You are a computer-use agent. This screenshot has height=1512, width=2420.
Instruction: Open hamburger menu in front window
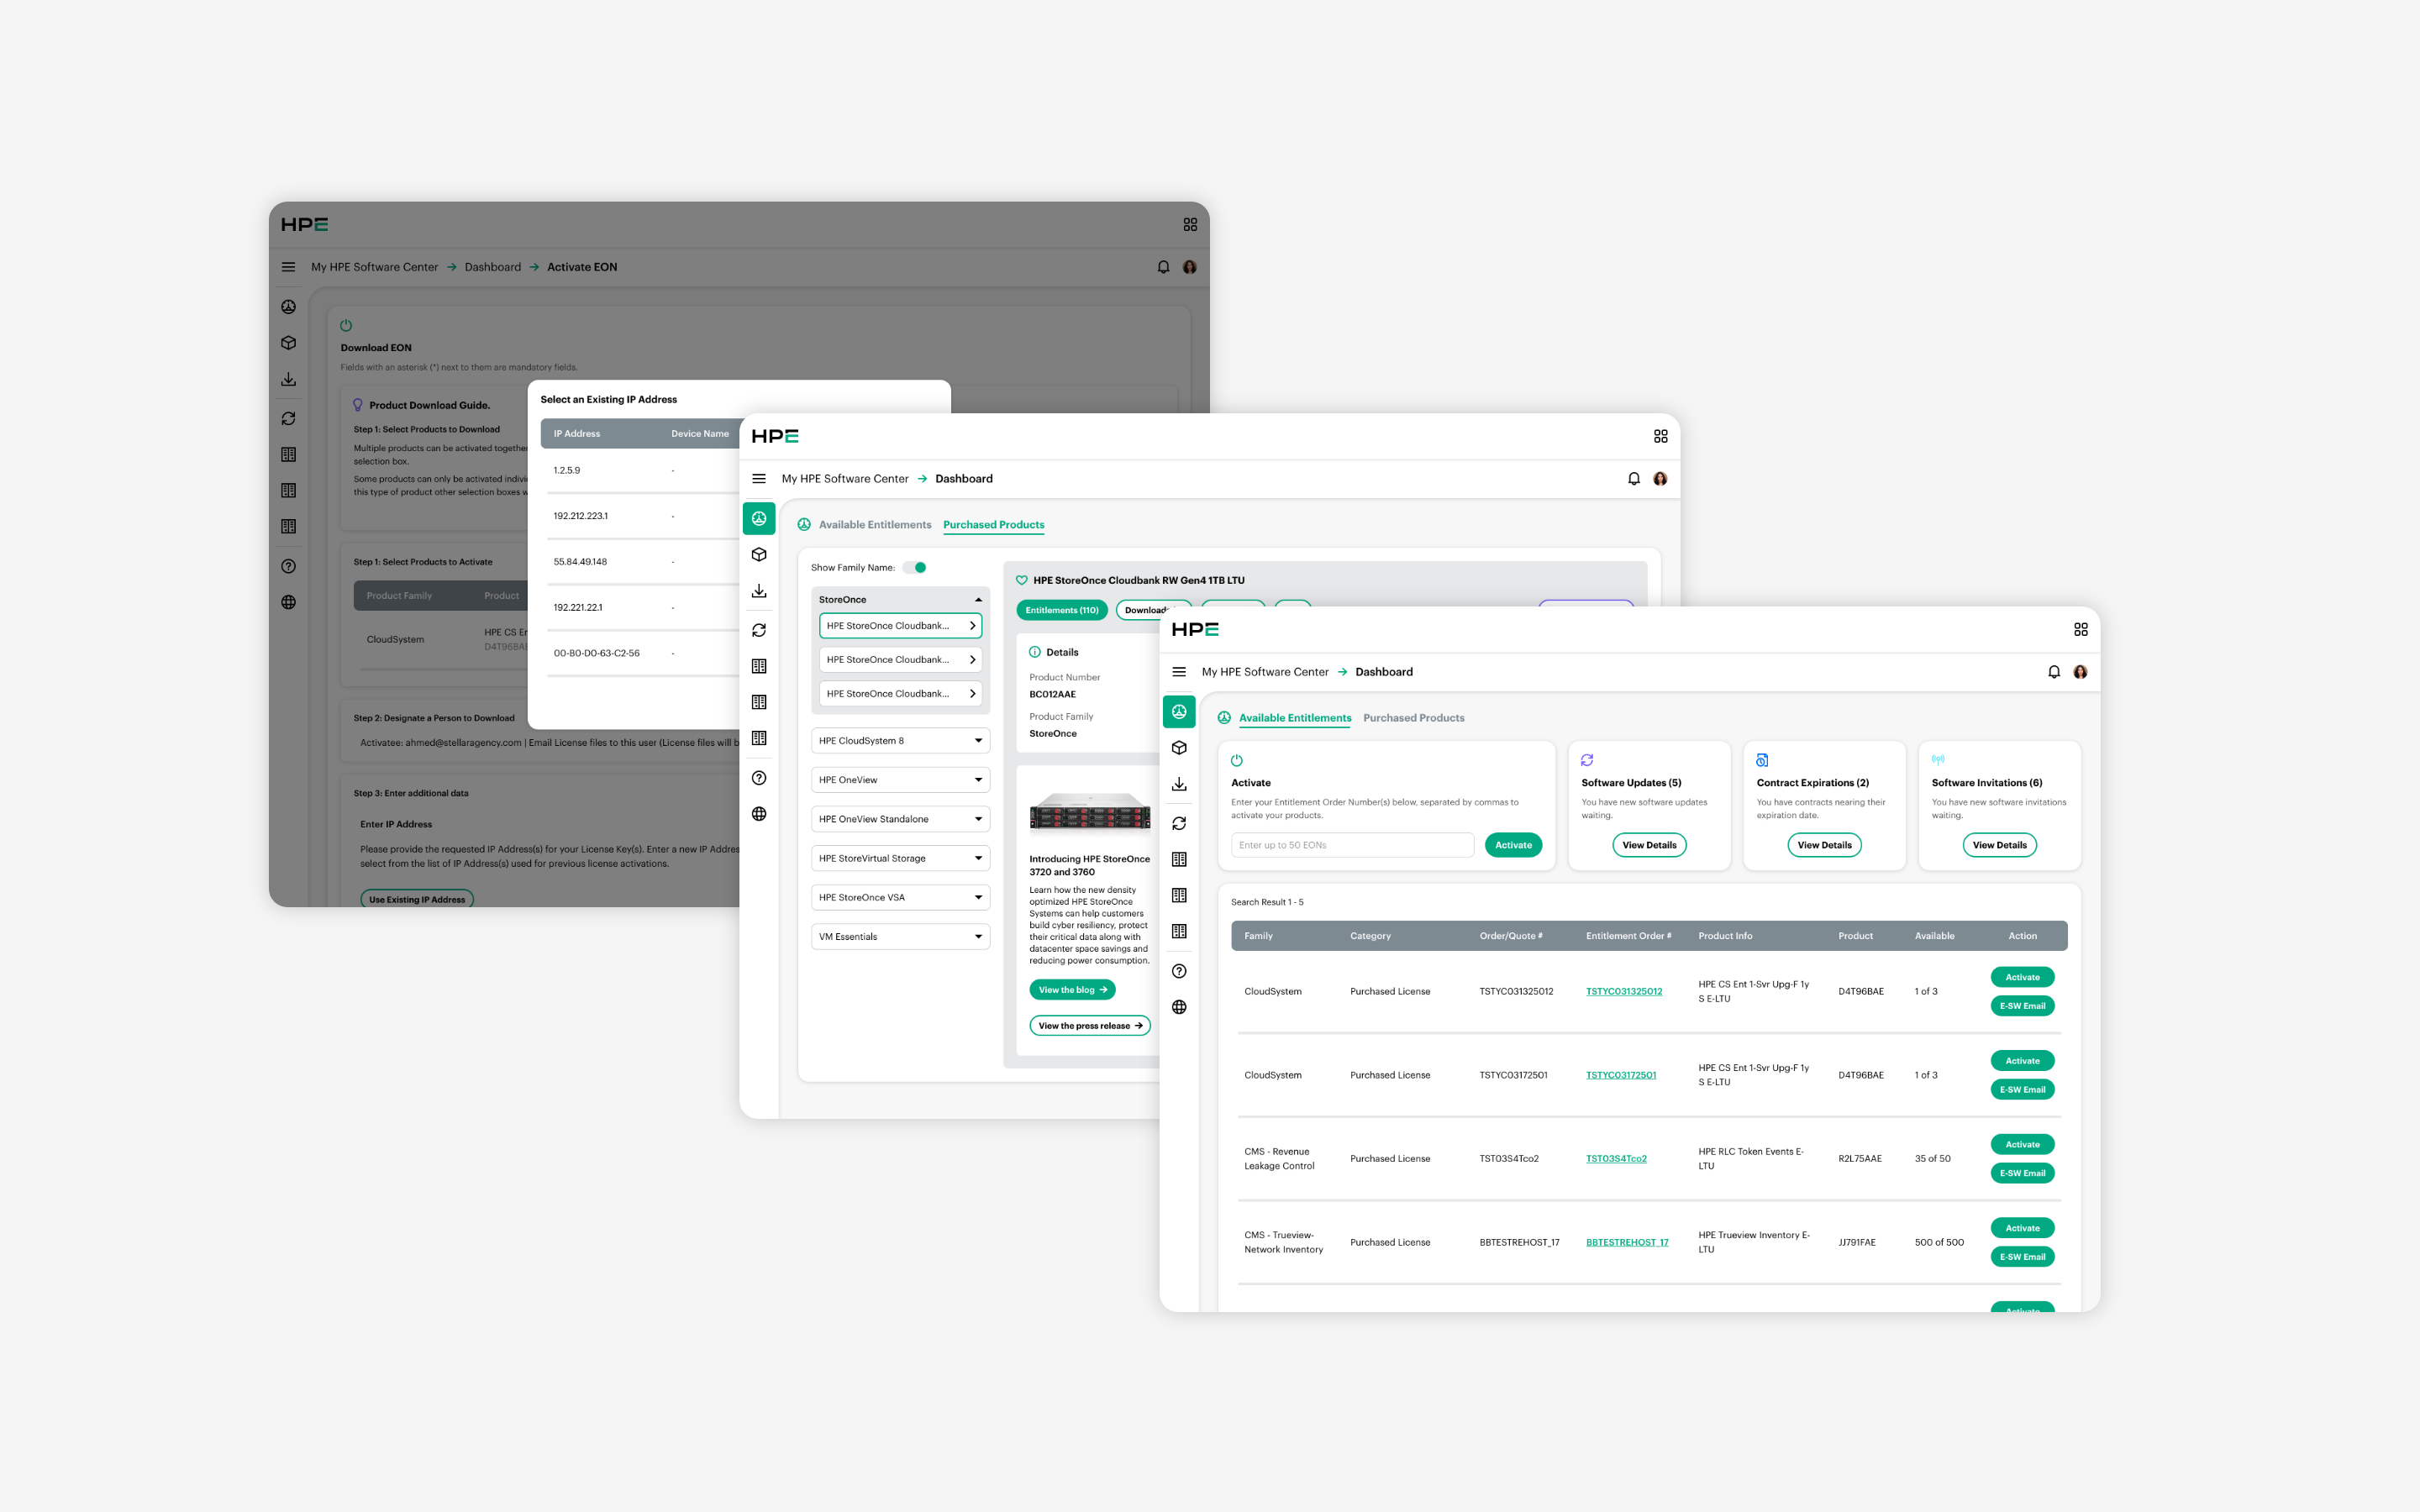pyautogui.click(x=1179, y=672)
